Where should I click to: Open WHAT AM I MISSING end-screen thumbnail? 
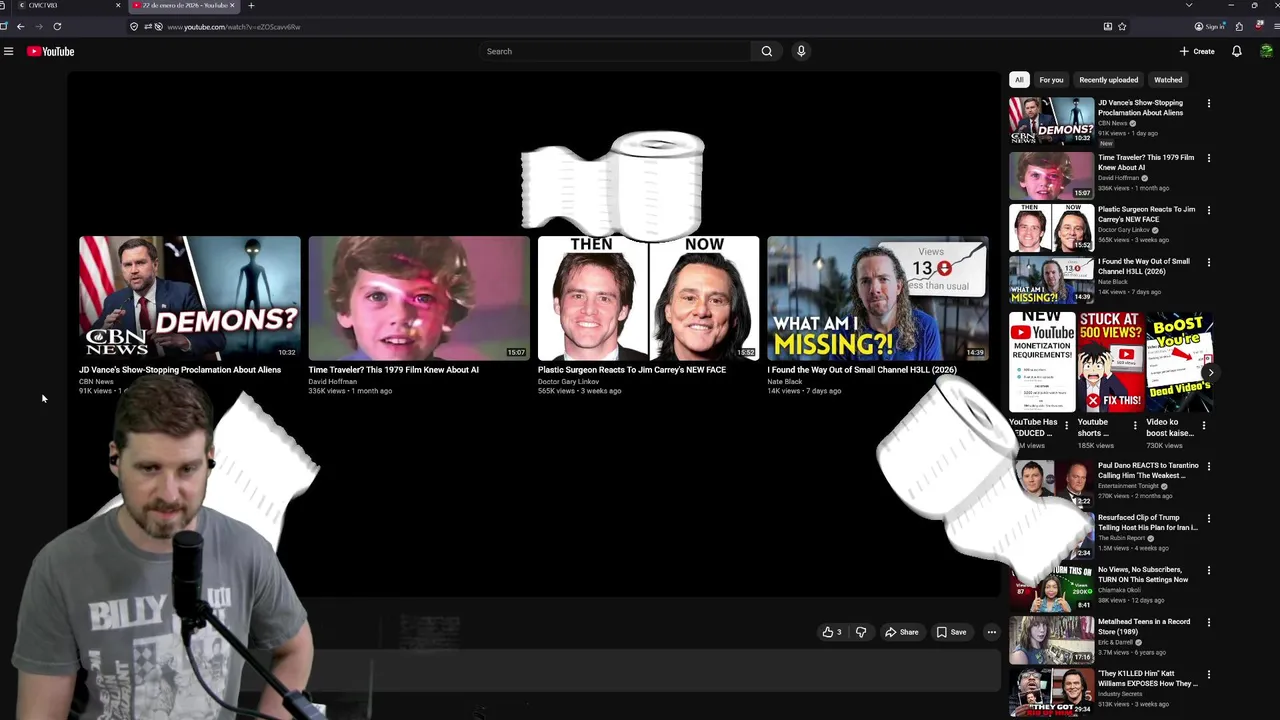pyautogui.click(x=877, y=298)
